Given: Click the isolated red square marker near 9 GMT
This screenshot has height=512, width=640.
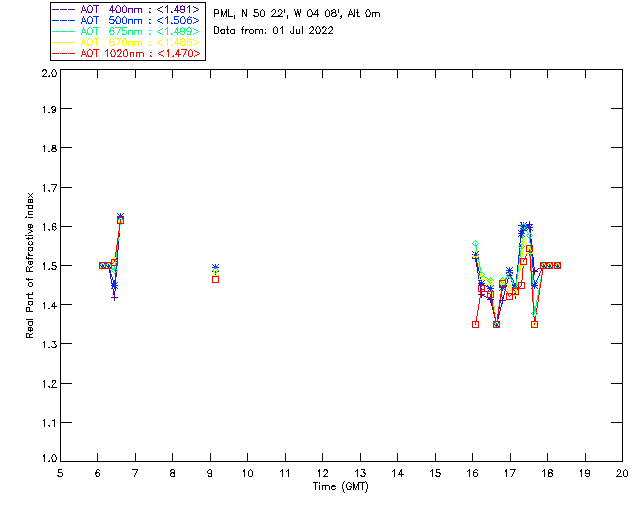Looking at the screenshot, I should [215, 279].
